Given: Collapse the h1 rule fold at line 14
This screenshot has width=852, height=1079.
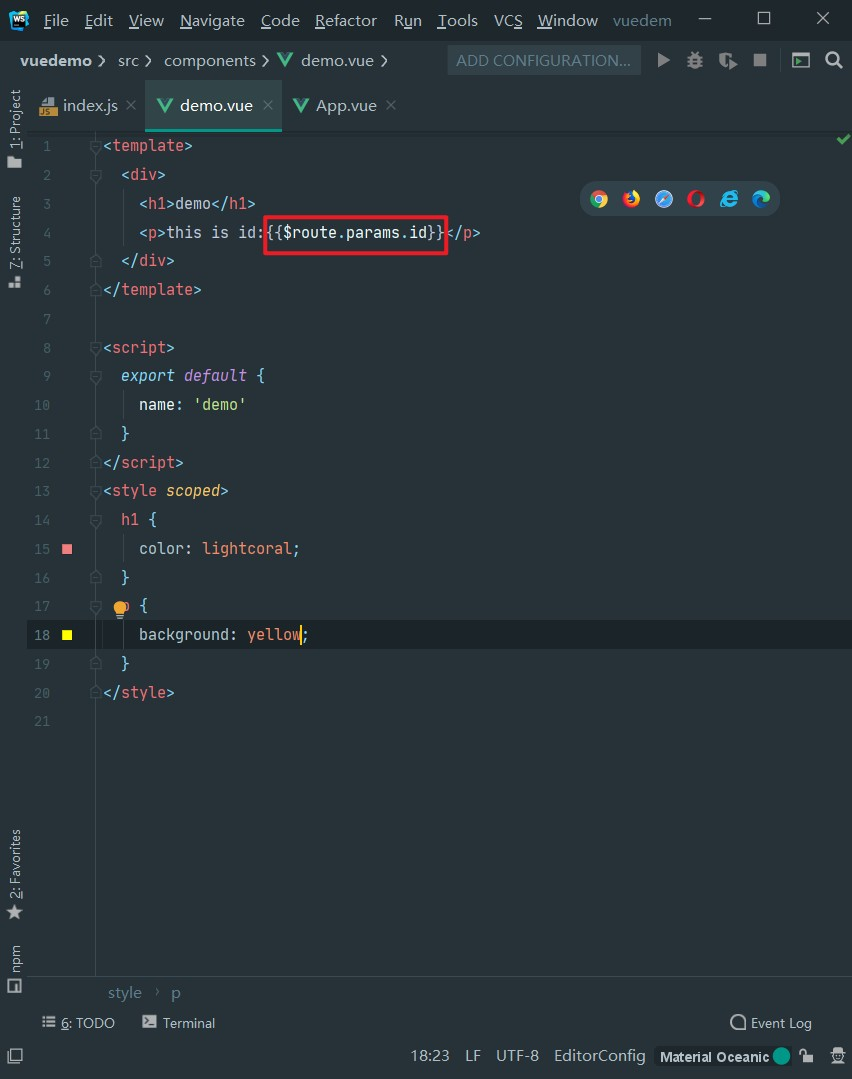Looking at the screenshot, I should tap(96, 520).
